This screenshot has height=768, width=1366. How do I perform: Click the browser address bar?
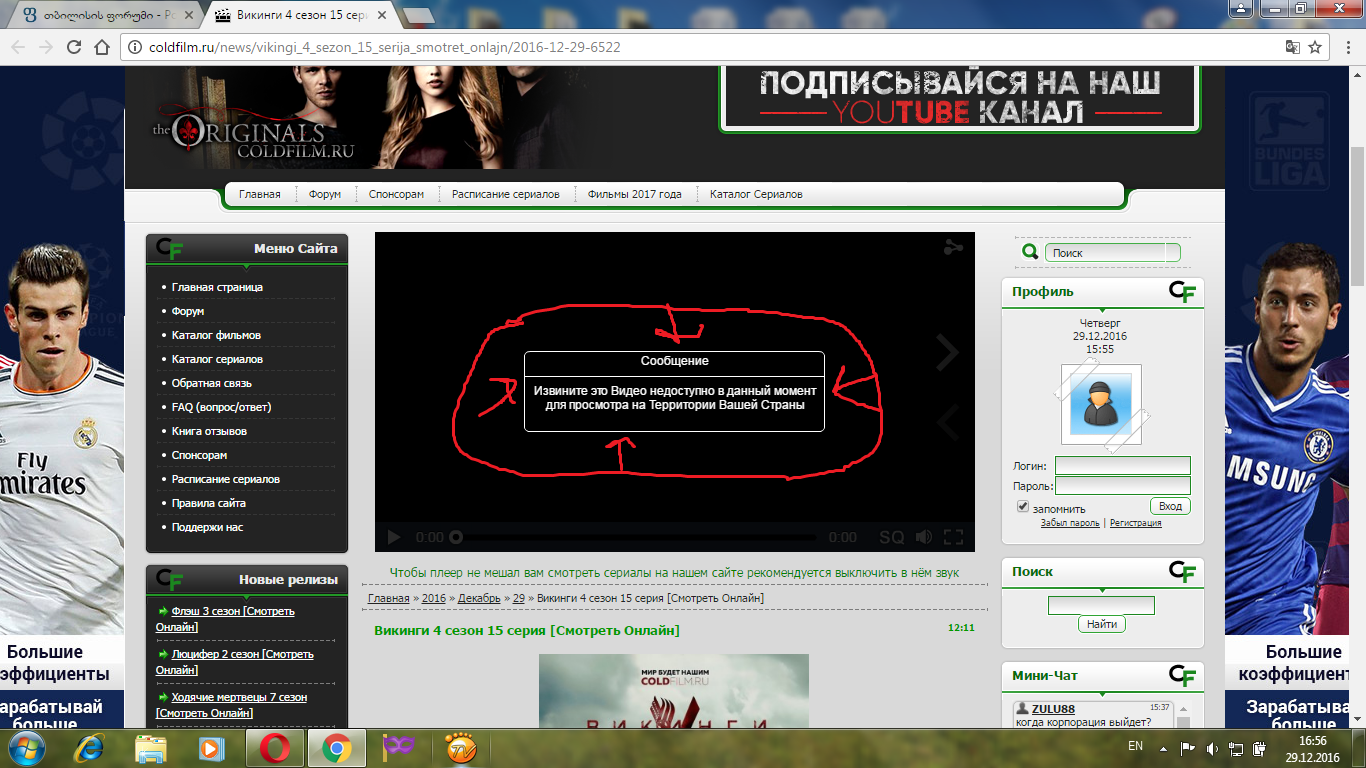700,47
